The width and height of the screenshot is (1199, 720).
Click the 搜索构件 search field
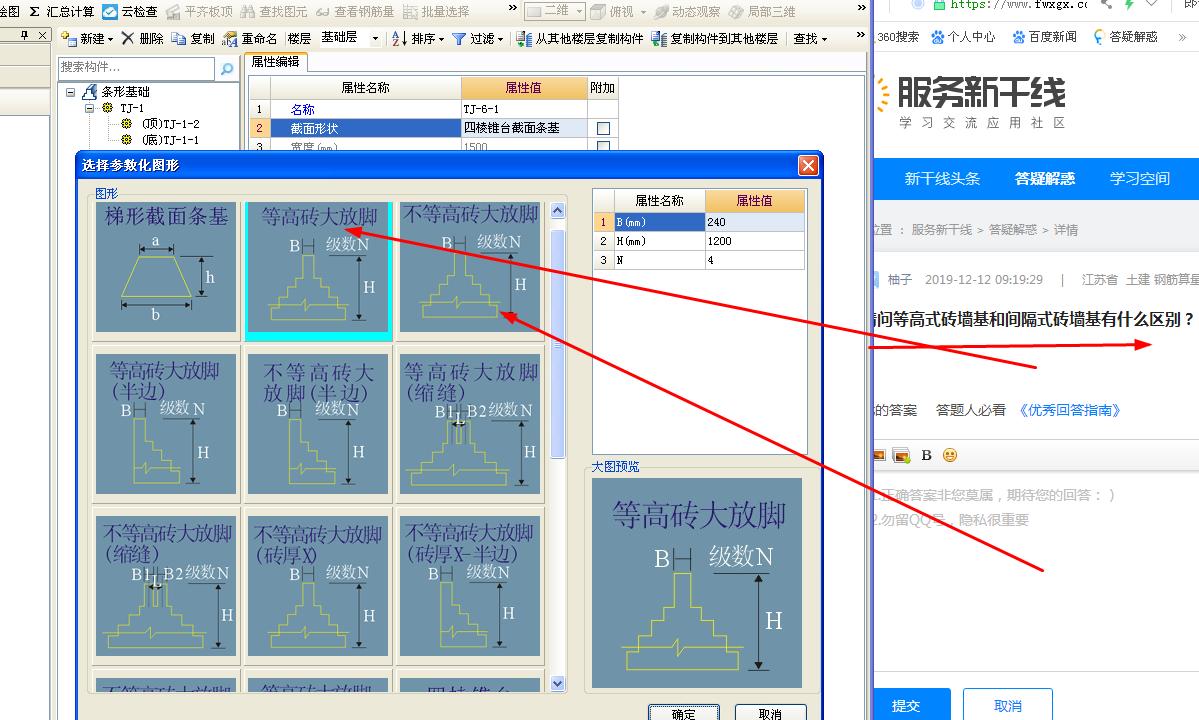coord(137,68)
